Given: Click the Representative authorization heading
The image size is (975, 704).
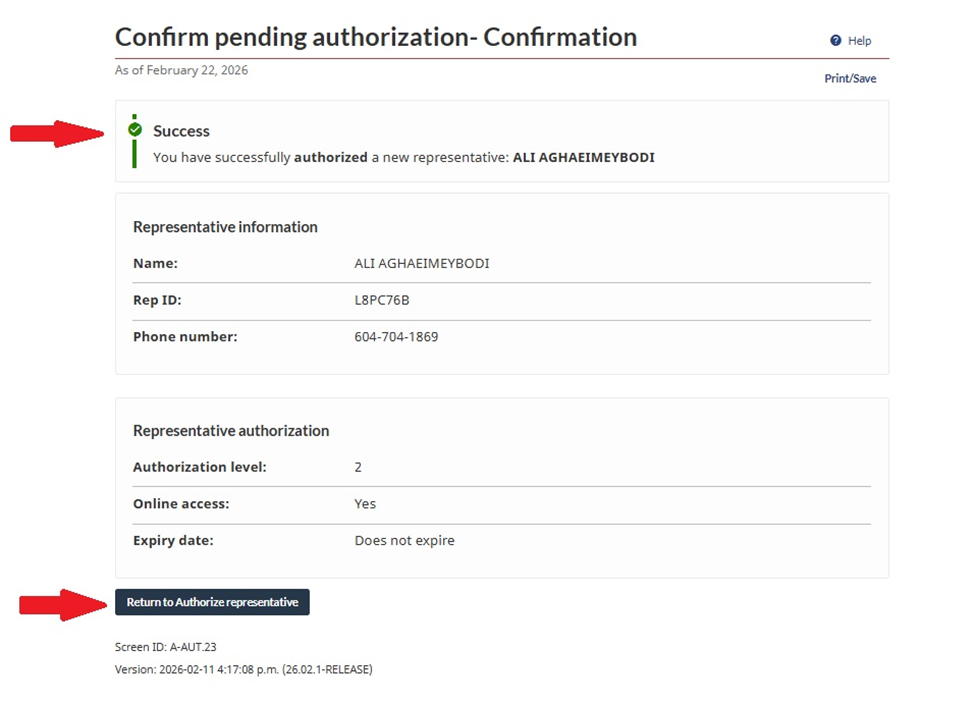Looking at the screenshot, I should (231, 431).
